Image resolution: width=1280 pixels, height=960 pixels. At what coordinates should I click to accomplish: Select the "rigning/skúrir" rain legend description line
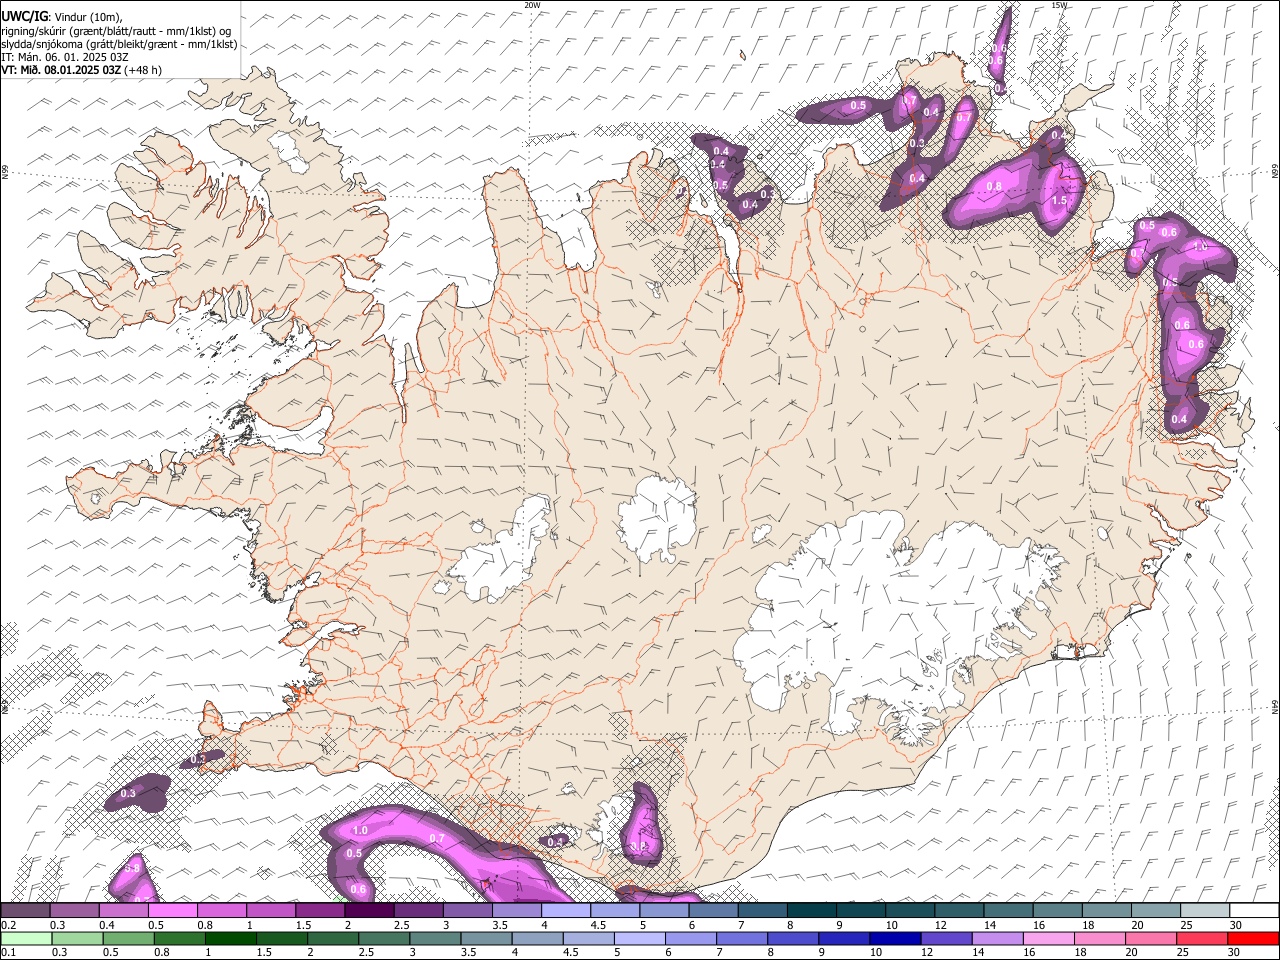(x=117, y=31)
